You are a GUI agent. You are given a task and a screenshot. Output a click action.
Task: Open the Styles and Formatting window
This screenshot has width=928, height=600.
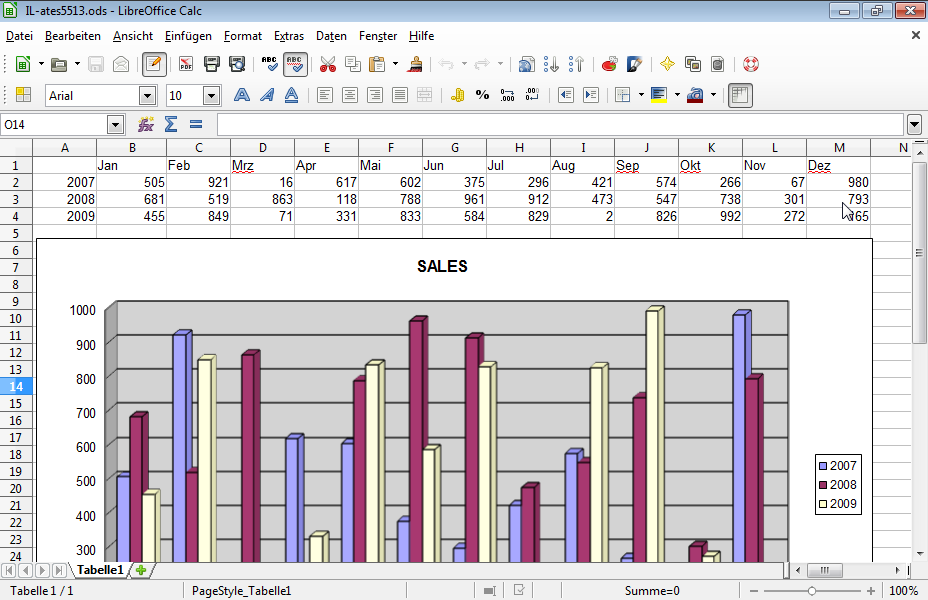click(x=23, y=95)
